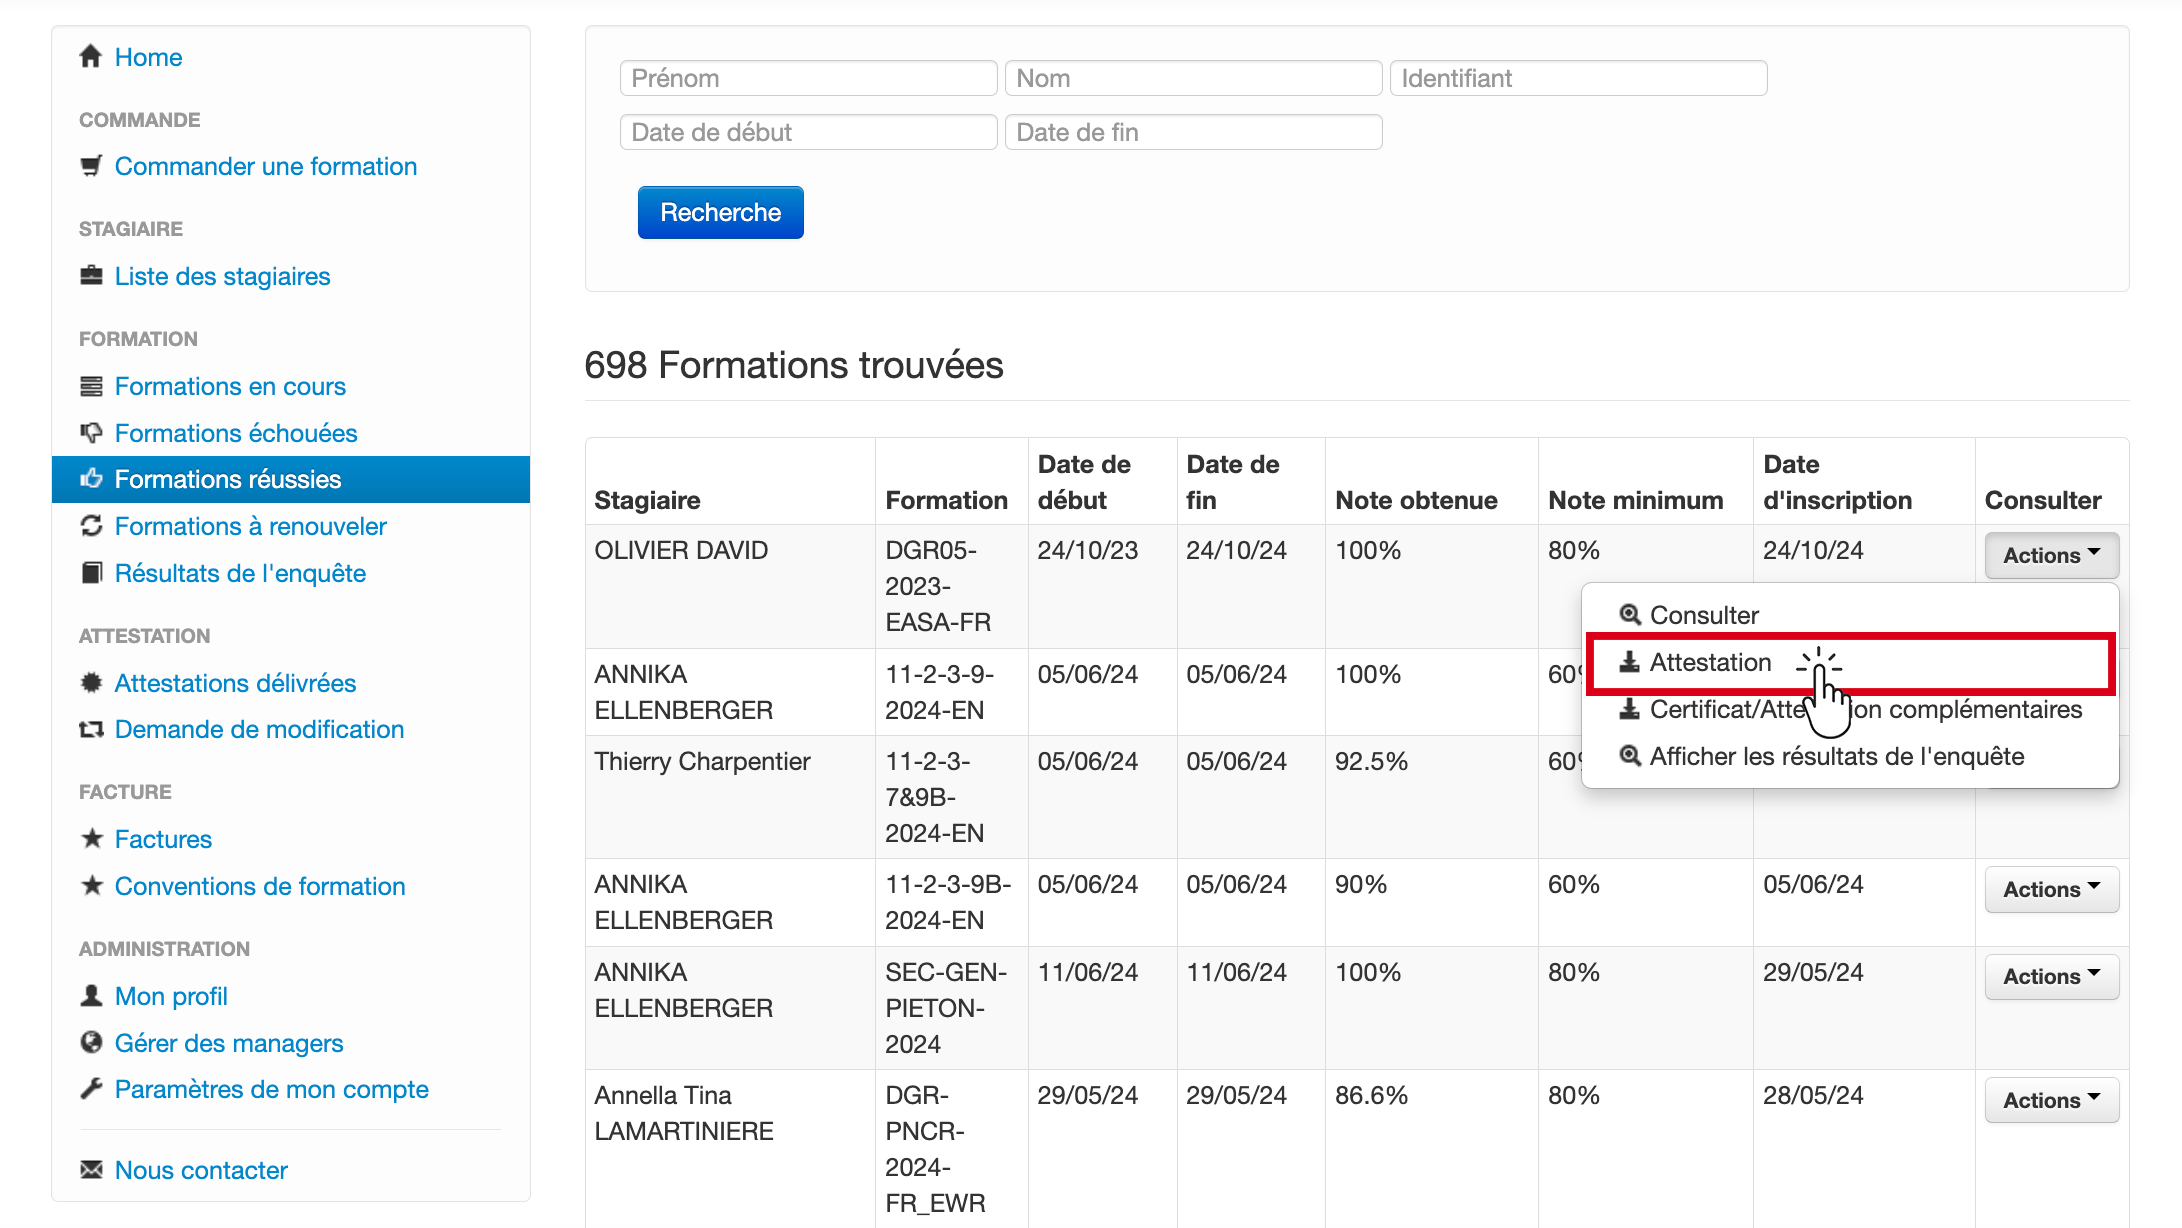This screenshot has width=2182, height=1228.
Task: Click the 698 Formations trouvées heading
Action: pyautogui.click(x=793, y=365)
